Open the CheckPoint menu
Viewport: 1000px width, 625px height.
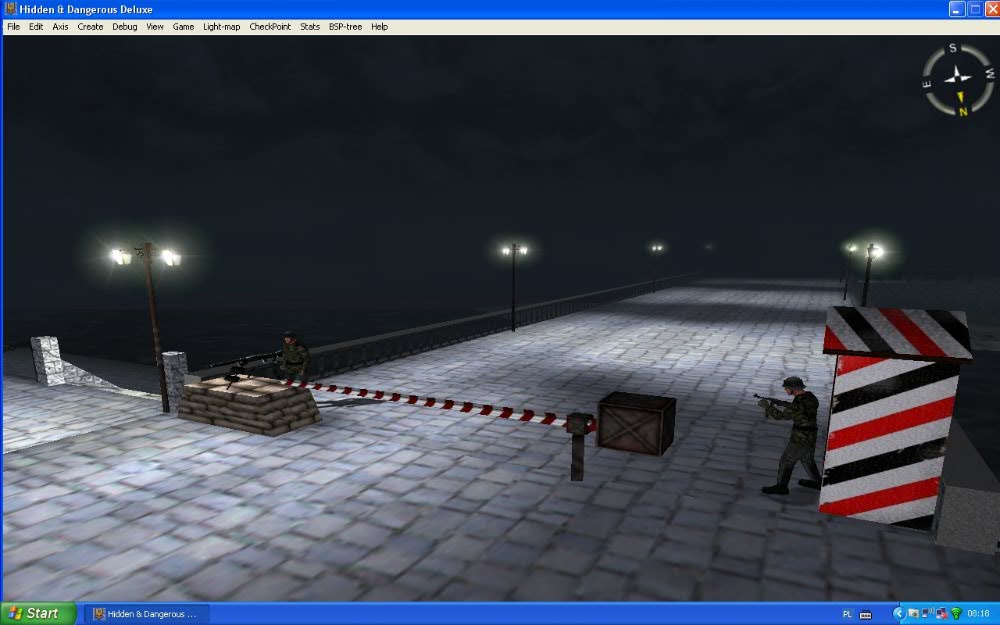click(270, 27)
